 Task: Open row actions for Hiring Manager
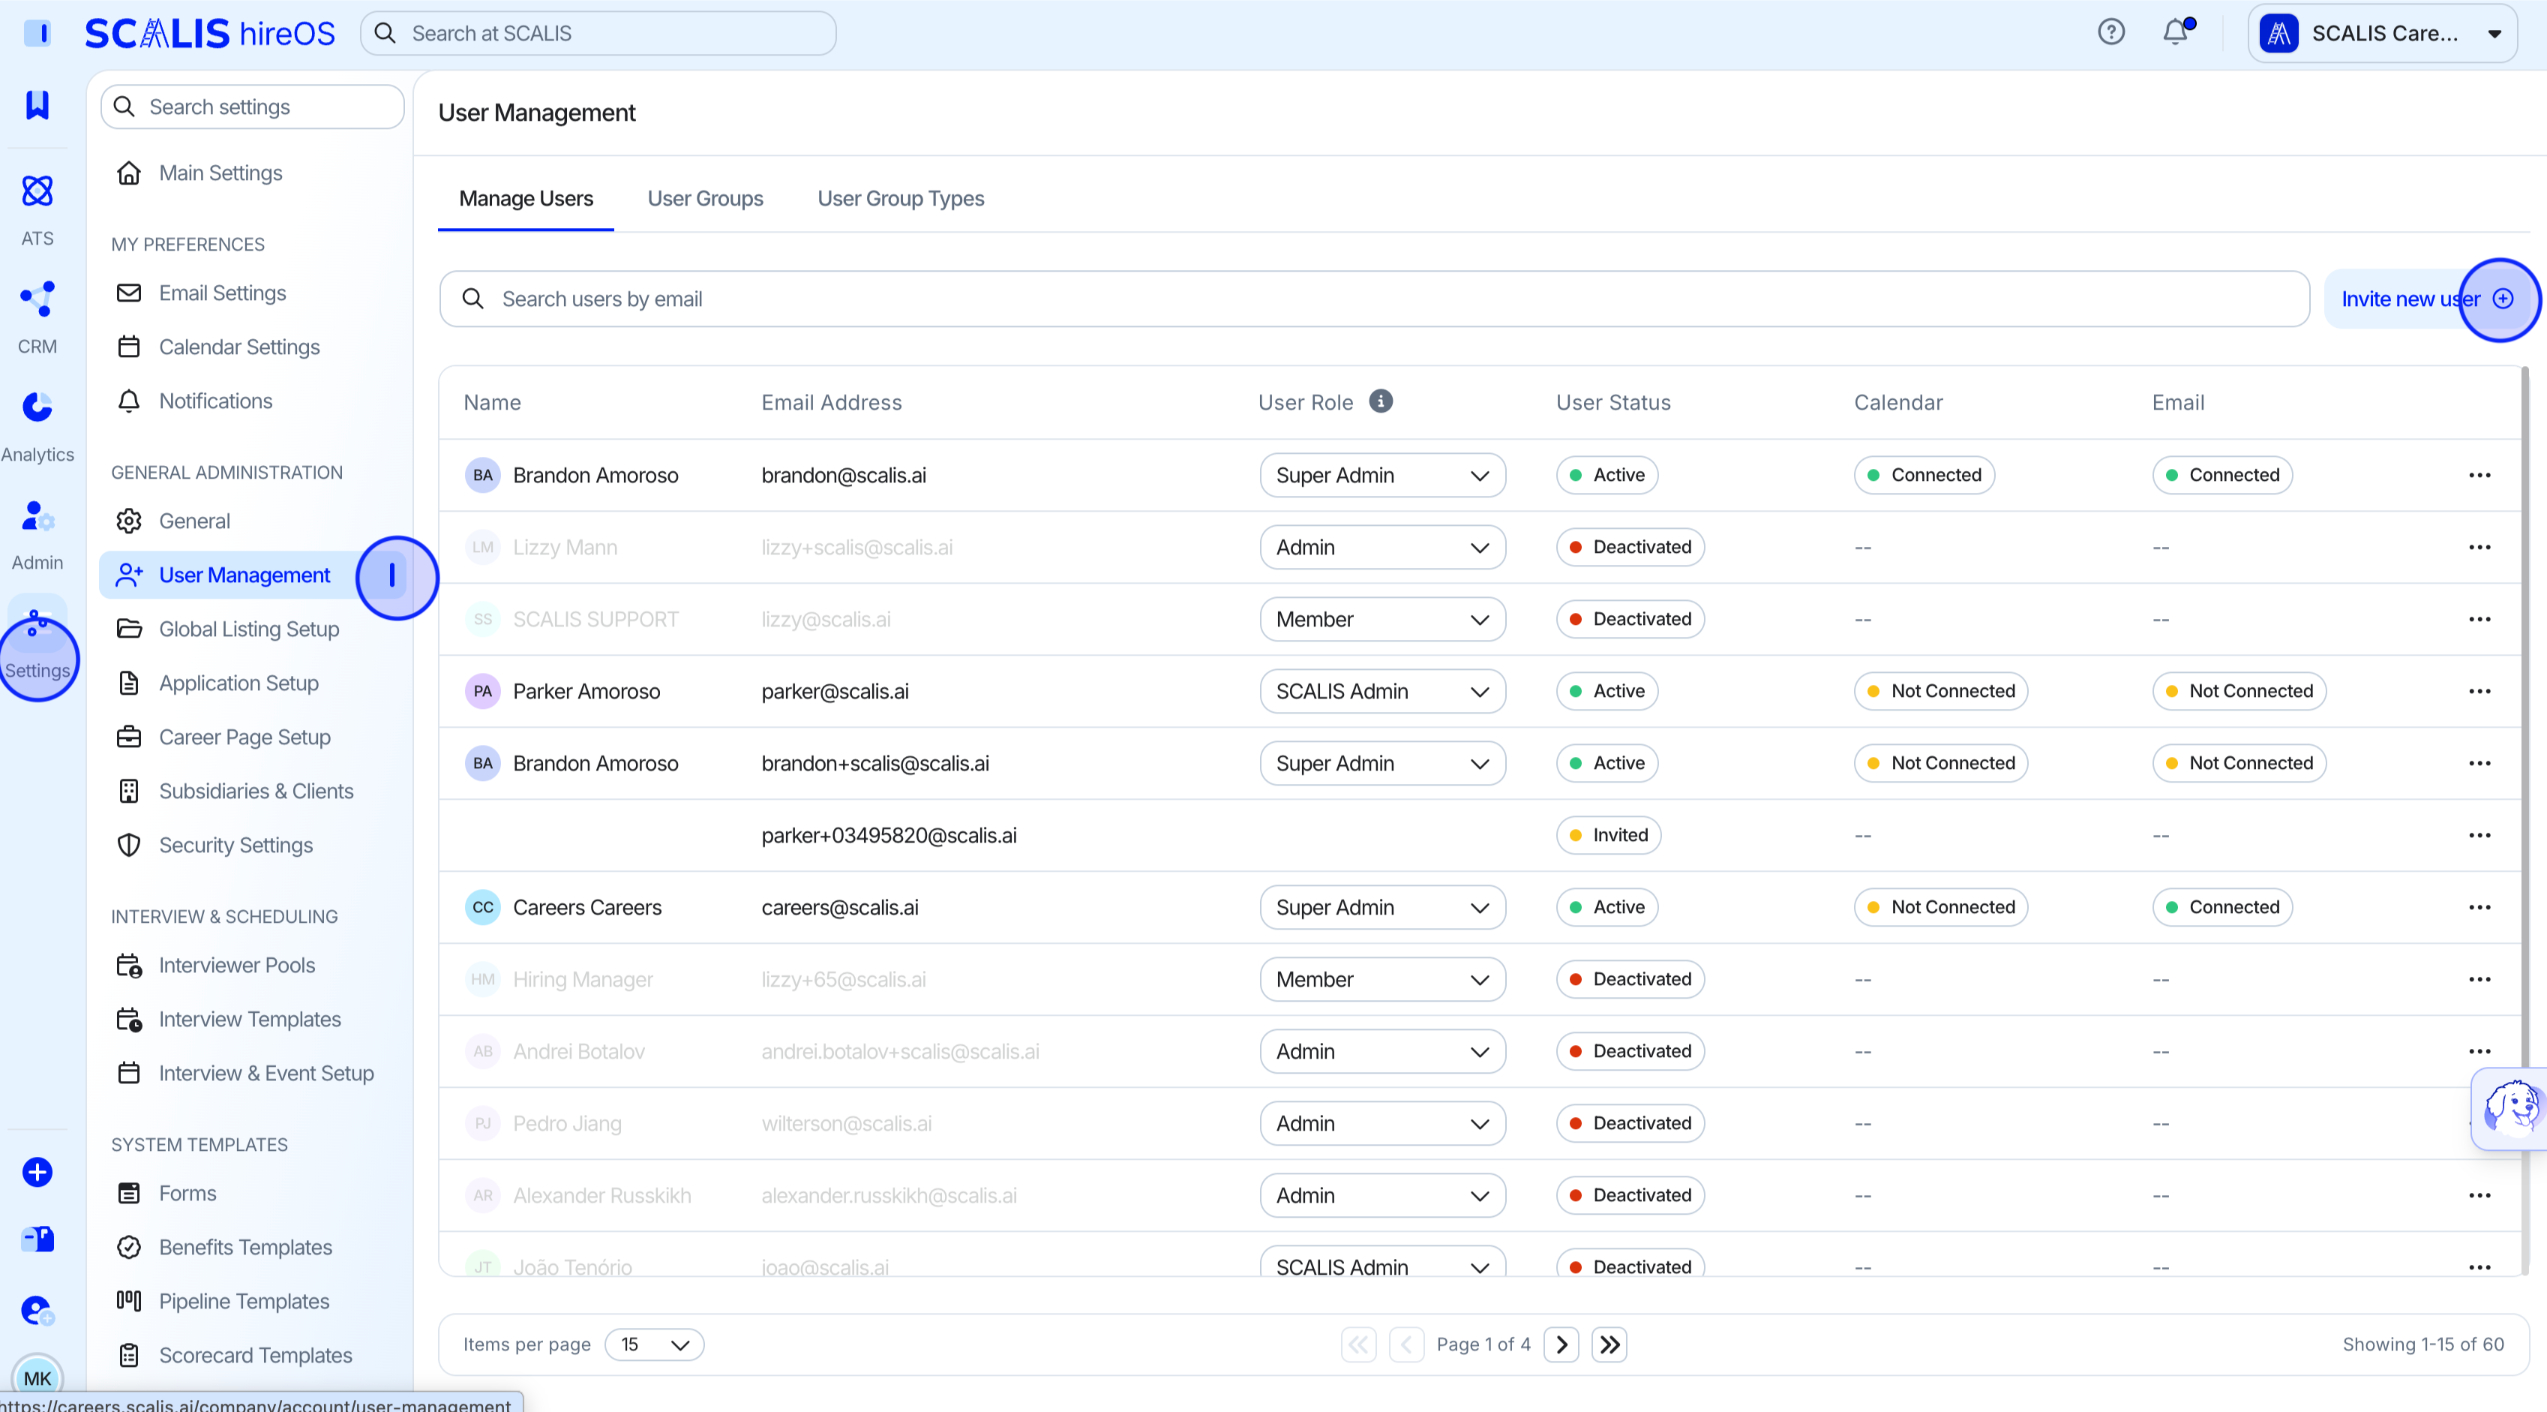(2480, 979)
